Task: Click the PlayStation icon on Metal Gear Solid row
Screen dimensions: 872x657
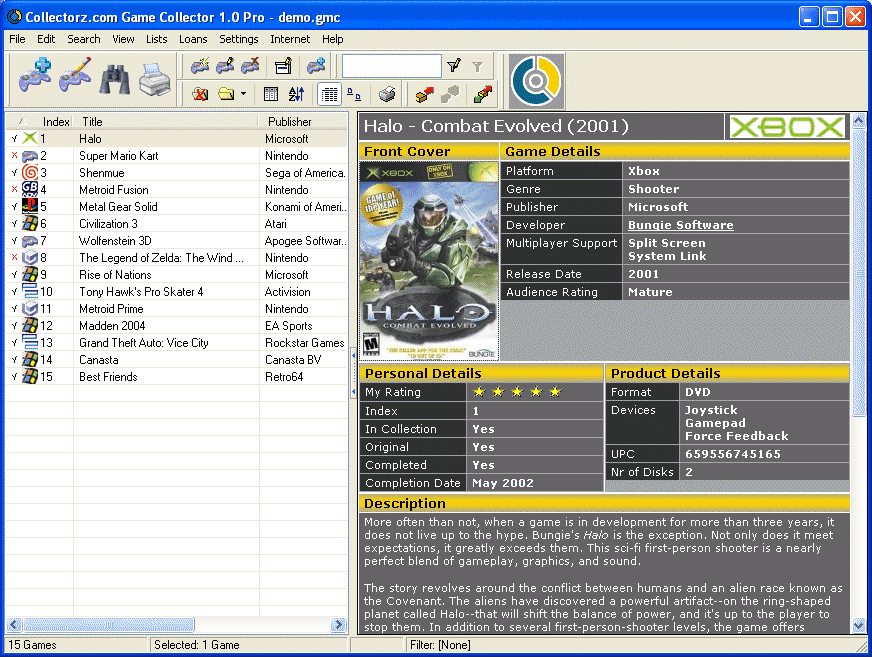Action: 30,206
